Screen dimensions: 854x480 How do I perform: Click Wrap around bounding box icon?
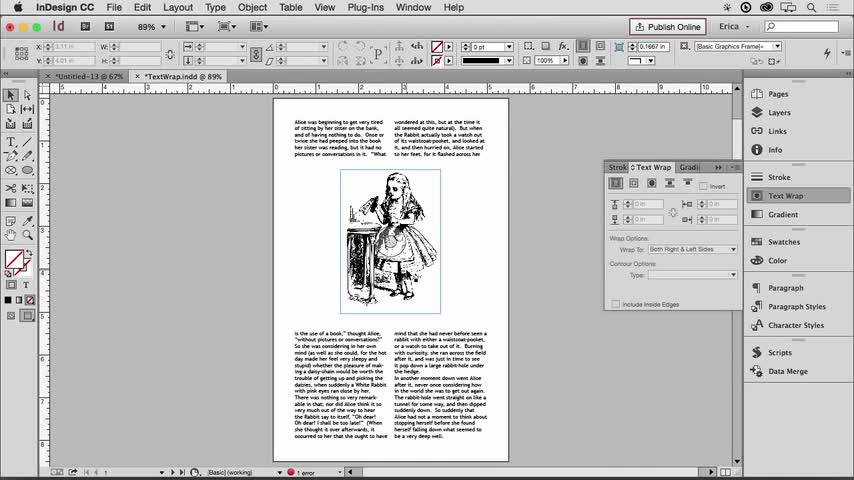pyautogui.click(x=634, y=183)
